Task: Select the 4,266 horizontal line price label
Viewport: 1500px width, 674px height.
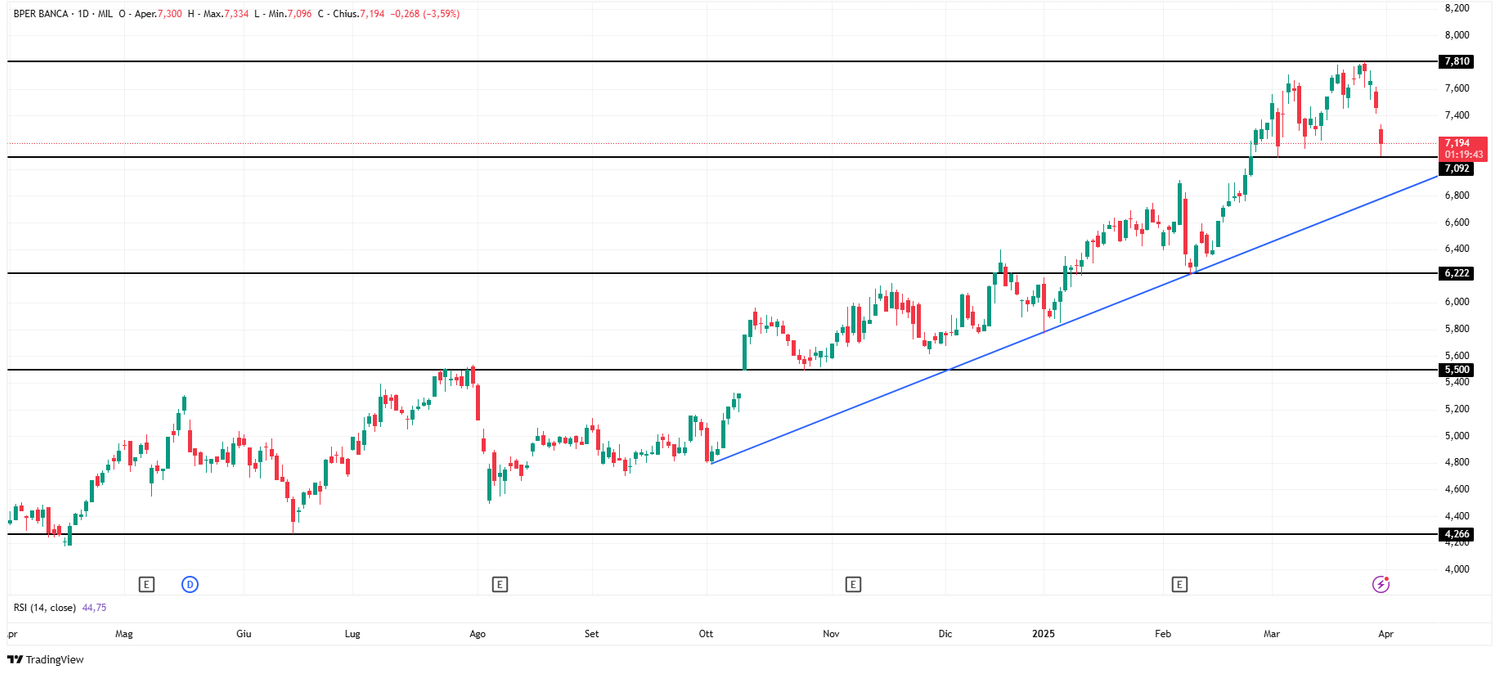Action: (1457, 534)
